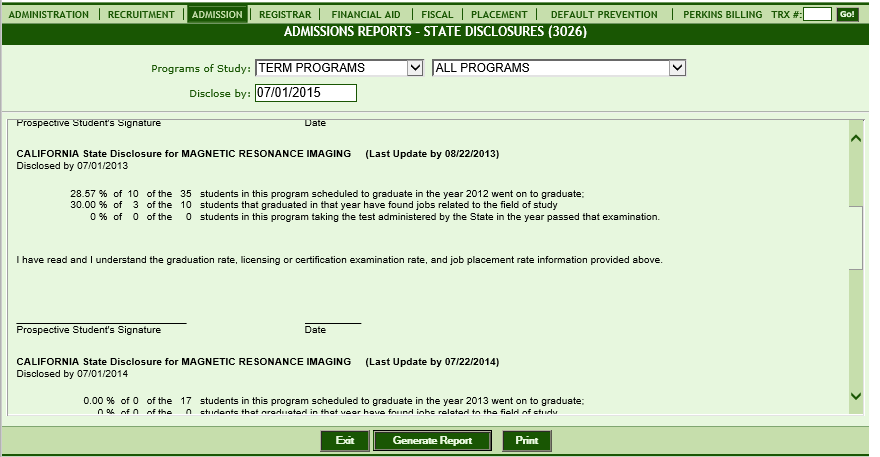Viewport: 880px width, 457px height.
Task: Open the DEFAULT PREVENTION menu
Action: click(x=604, y=15)
